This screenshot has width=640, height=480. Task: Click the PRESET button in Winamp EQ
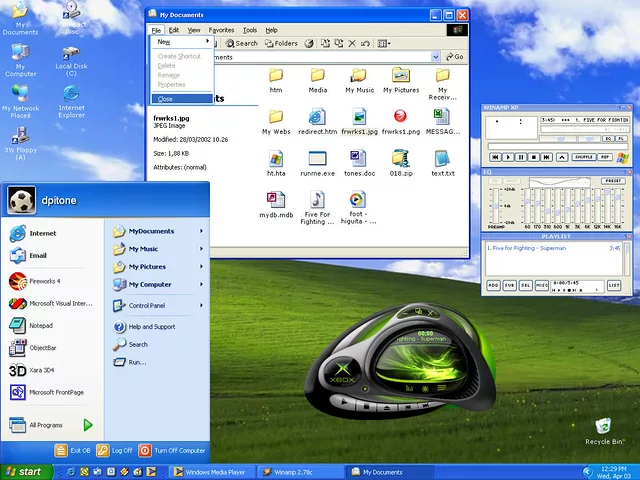(x=613, y=180)
